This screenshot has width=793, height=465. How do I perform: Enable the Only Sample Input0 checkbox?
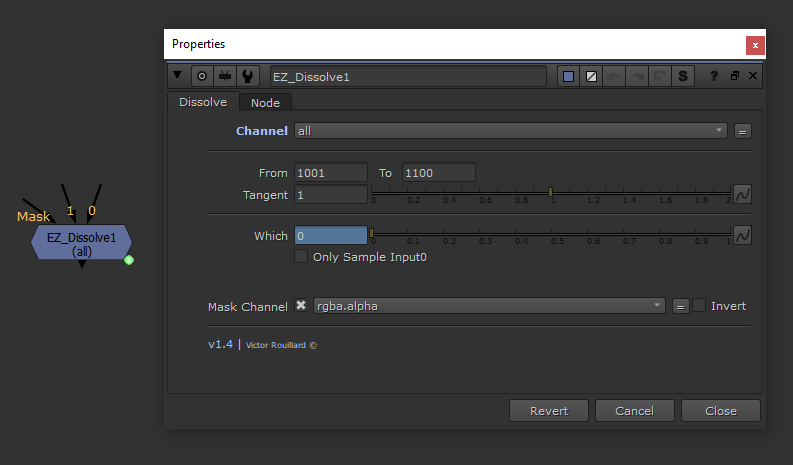pos(301,257)
